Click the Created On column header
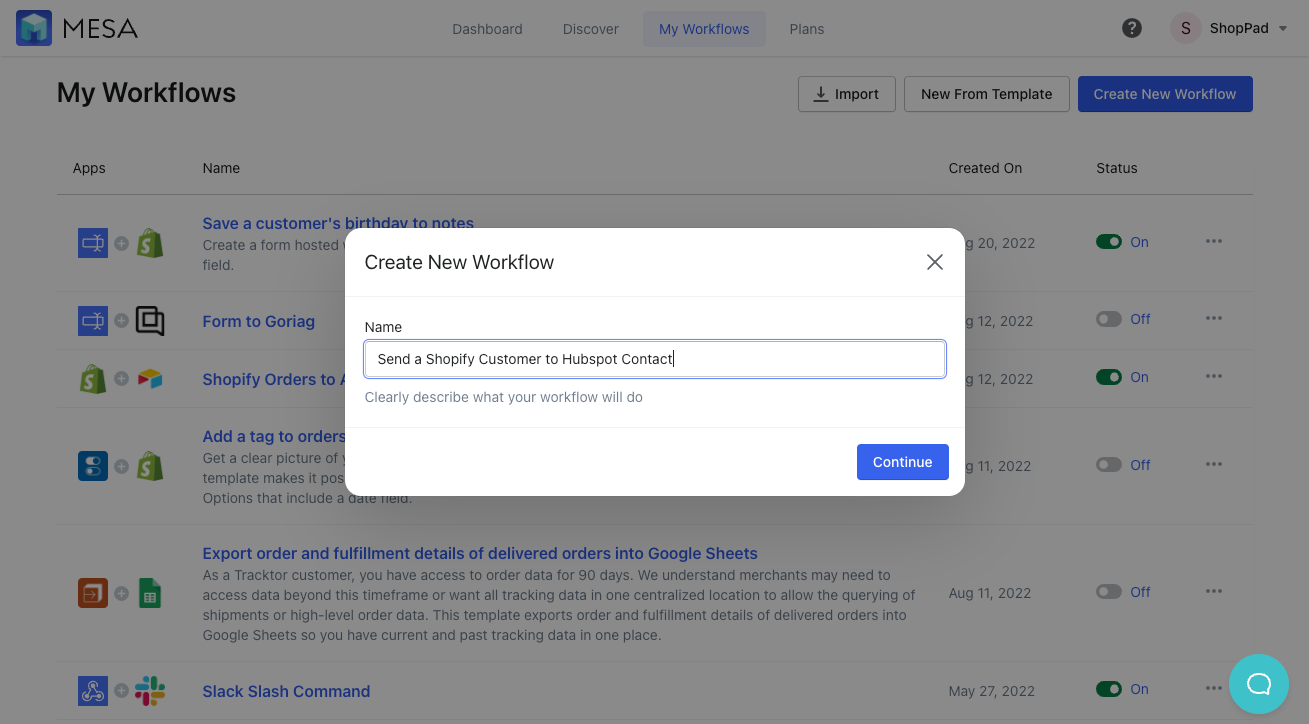This screenshot has height=724, width=1309. click(x=985, y=168)
